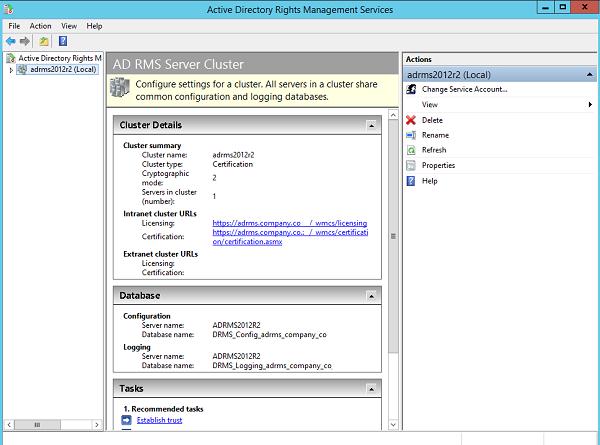
Task: Open the View submenu arrow in Actions
Action: coord(590,104)
